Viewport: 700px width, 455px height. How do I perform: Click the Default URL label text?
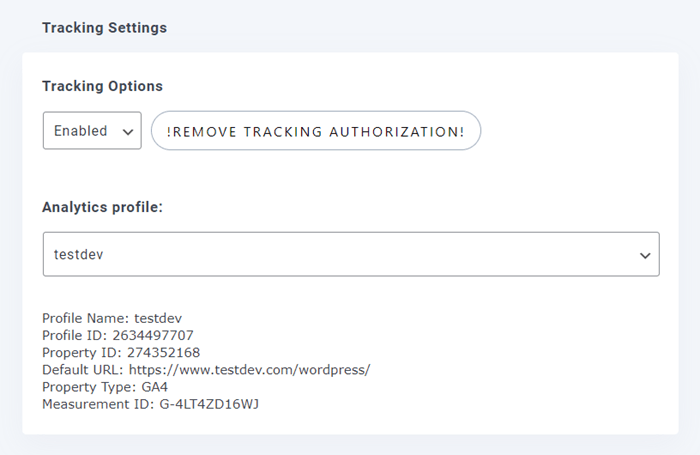(83, 369)
